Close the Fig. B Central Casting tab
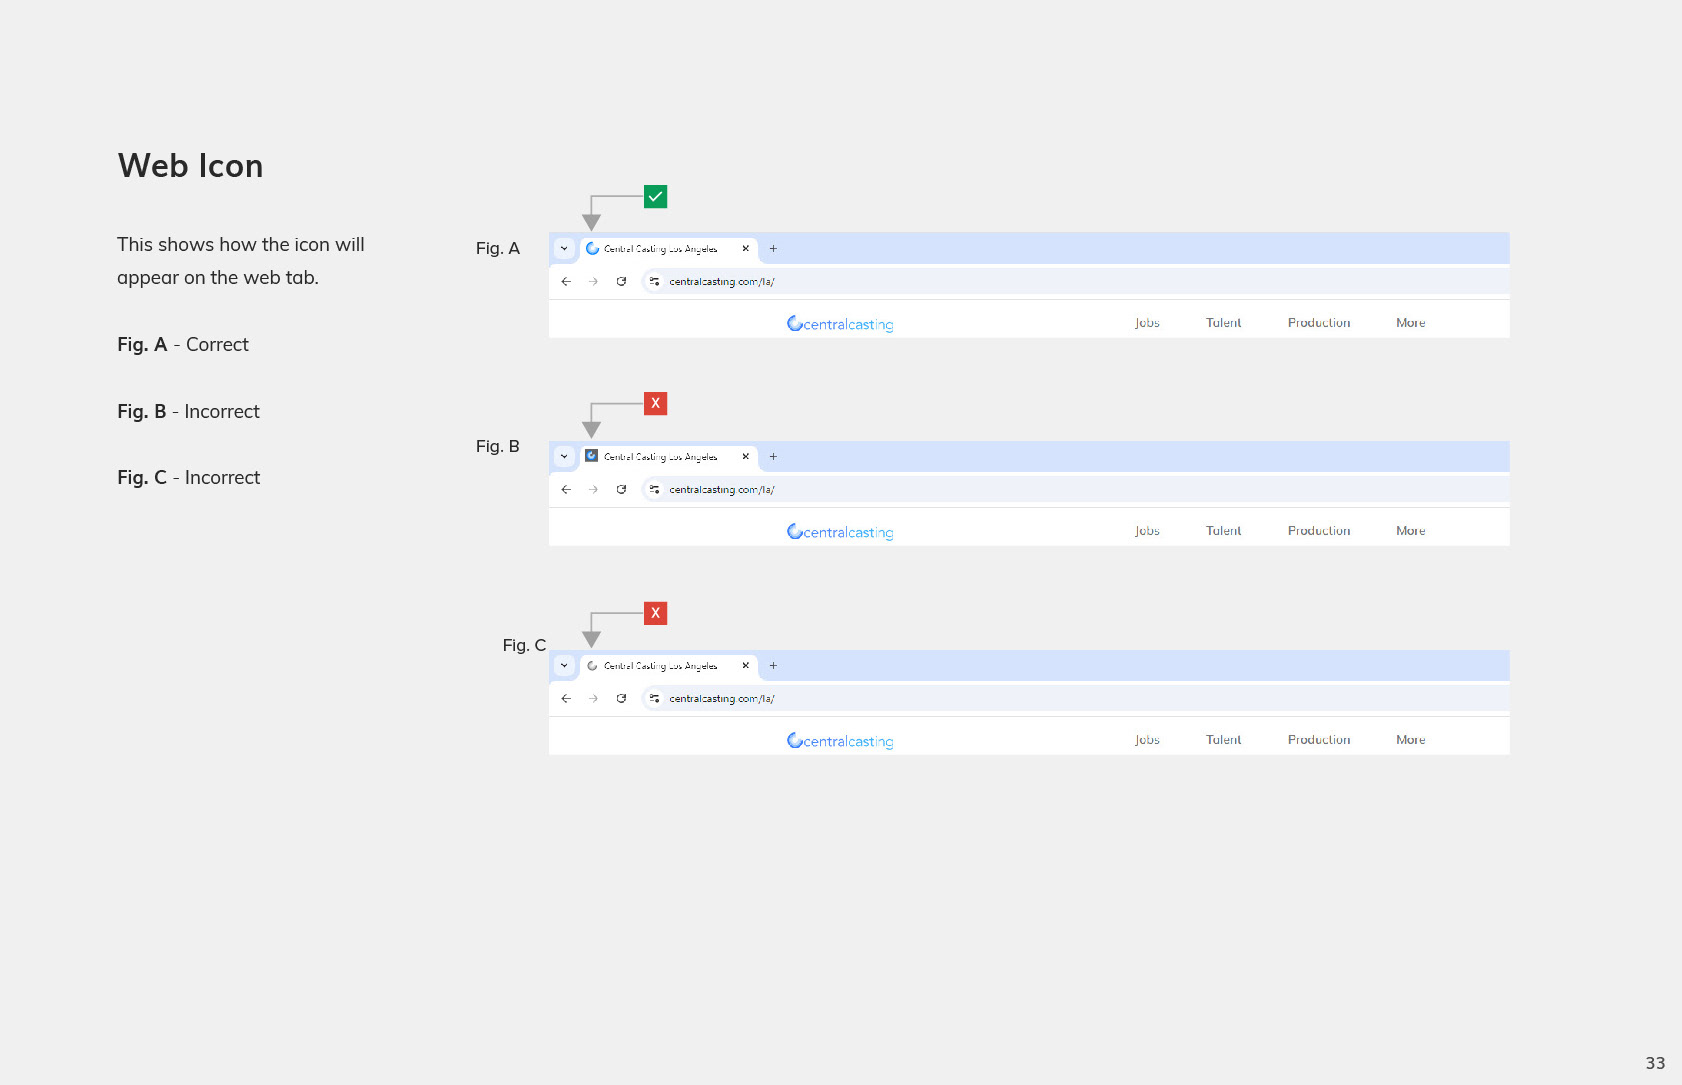 [x=745, y=457]
